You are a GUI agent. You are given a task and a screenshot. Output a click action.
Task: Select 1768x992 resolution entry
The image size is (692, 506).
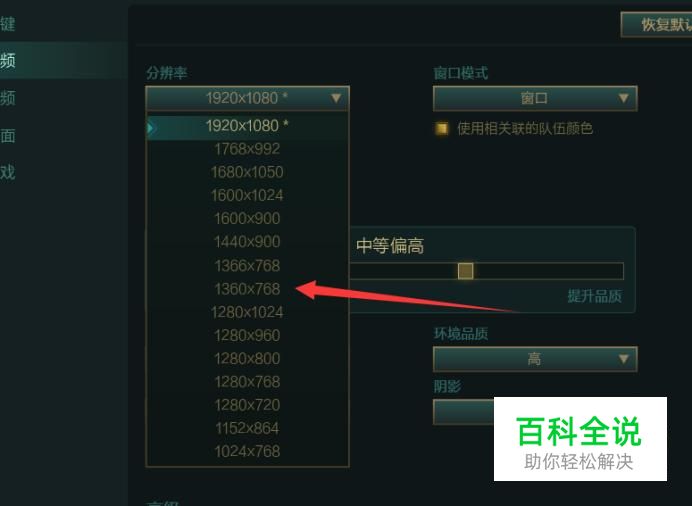[247, 149]
